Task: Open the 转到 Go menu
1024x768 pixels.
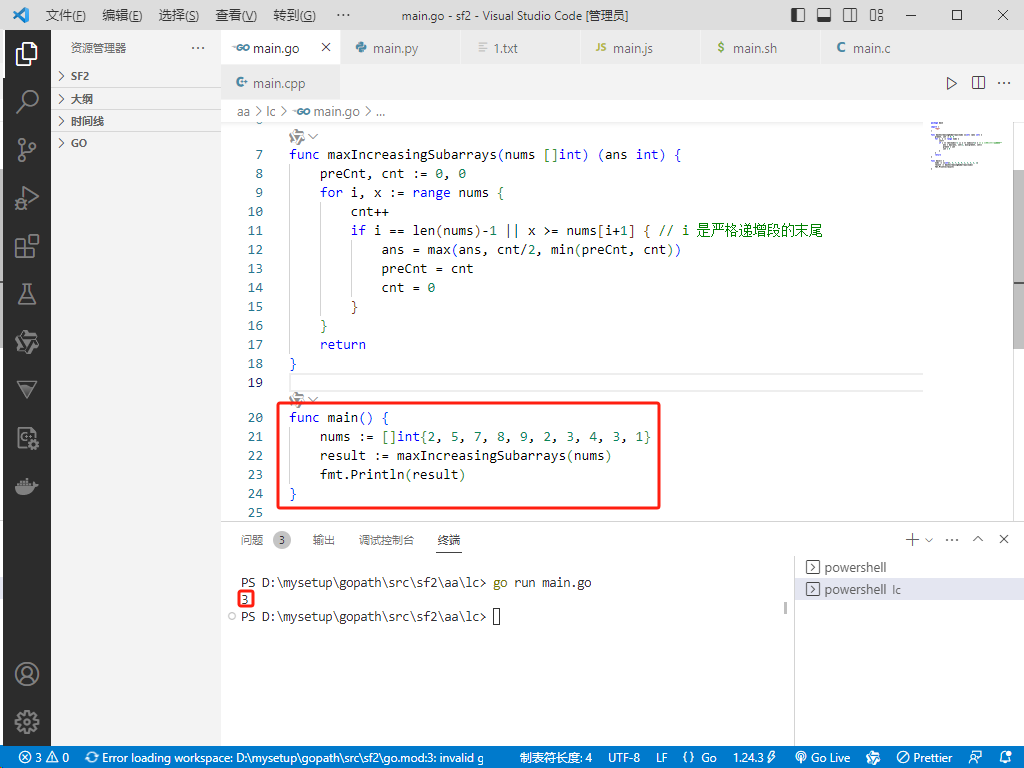Action: pyautogui.click(x=294, y=15)
